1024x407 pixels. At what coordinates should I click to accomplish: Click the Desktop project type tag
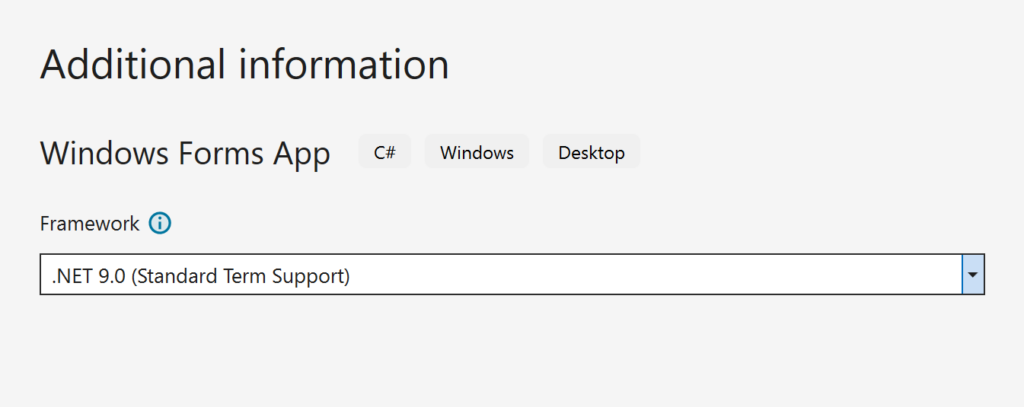click(591, 153)
